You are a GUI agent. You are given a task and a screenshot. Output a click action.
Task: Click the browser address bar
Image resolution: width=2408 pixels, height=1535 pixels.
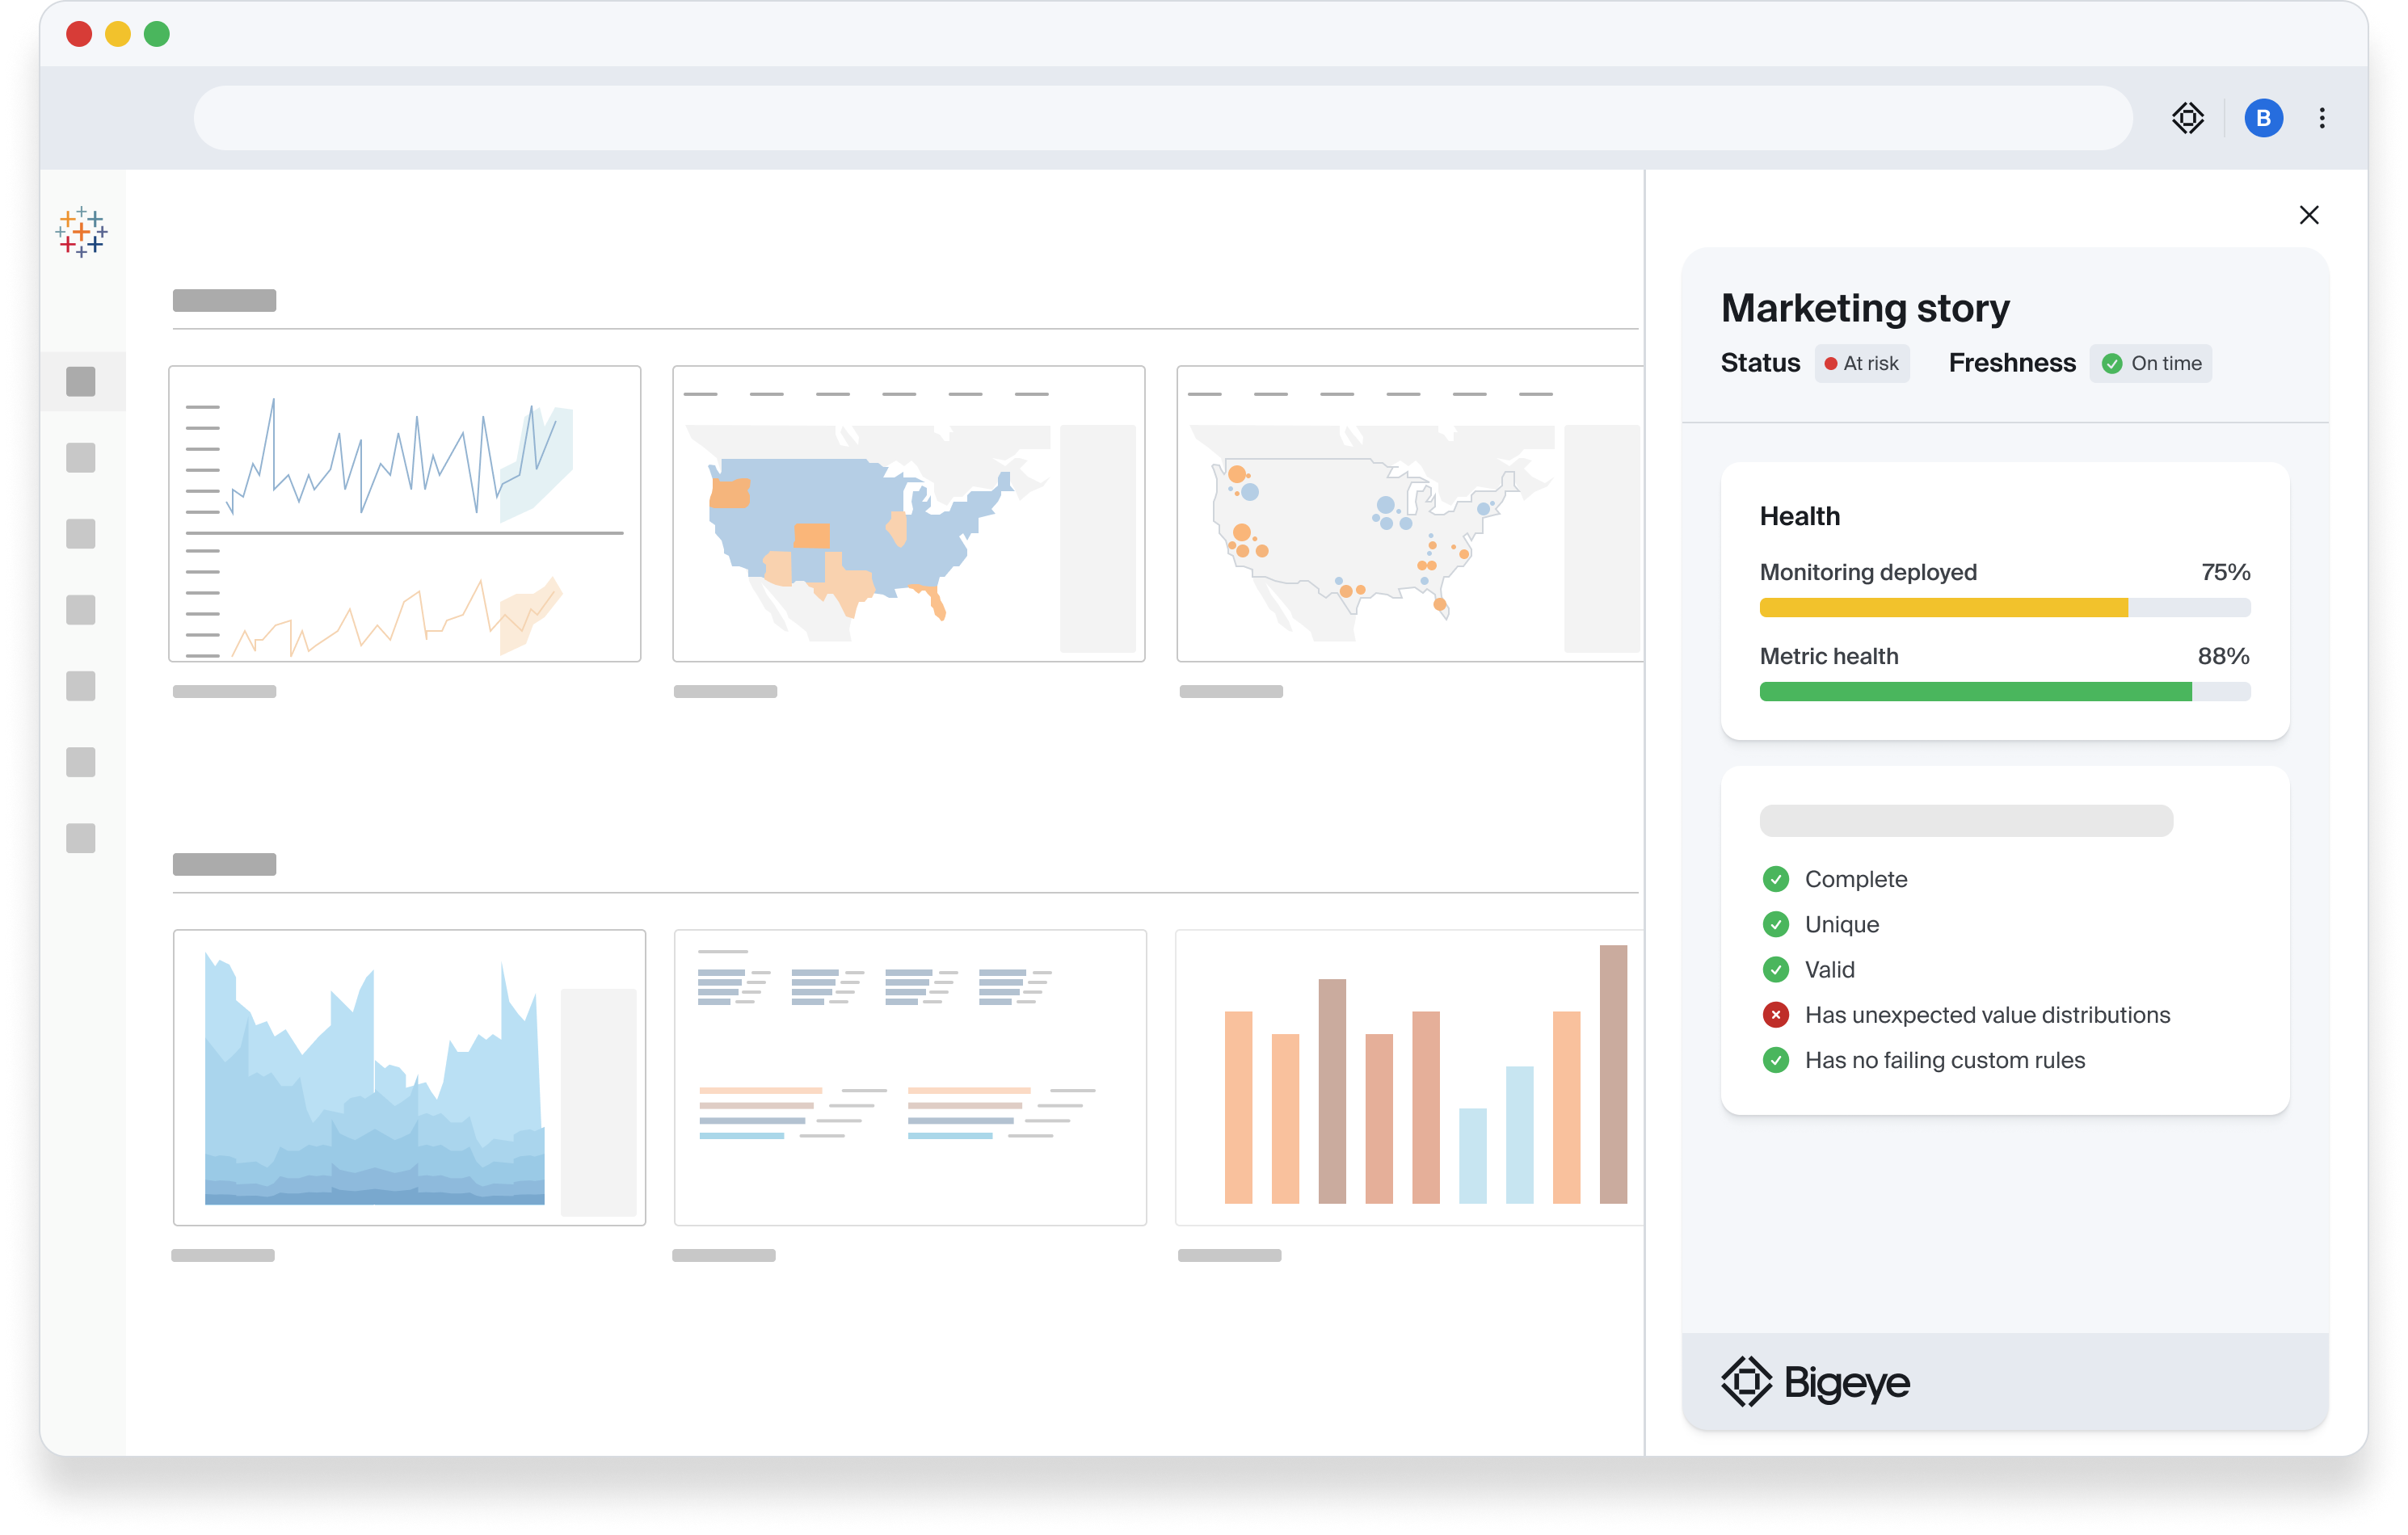pos(1160,117)
